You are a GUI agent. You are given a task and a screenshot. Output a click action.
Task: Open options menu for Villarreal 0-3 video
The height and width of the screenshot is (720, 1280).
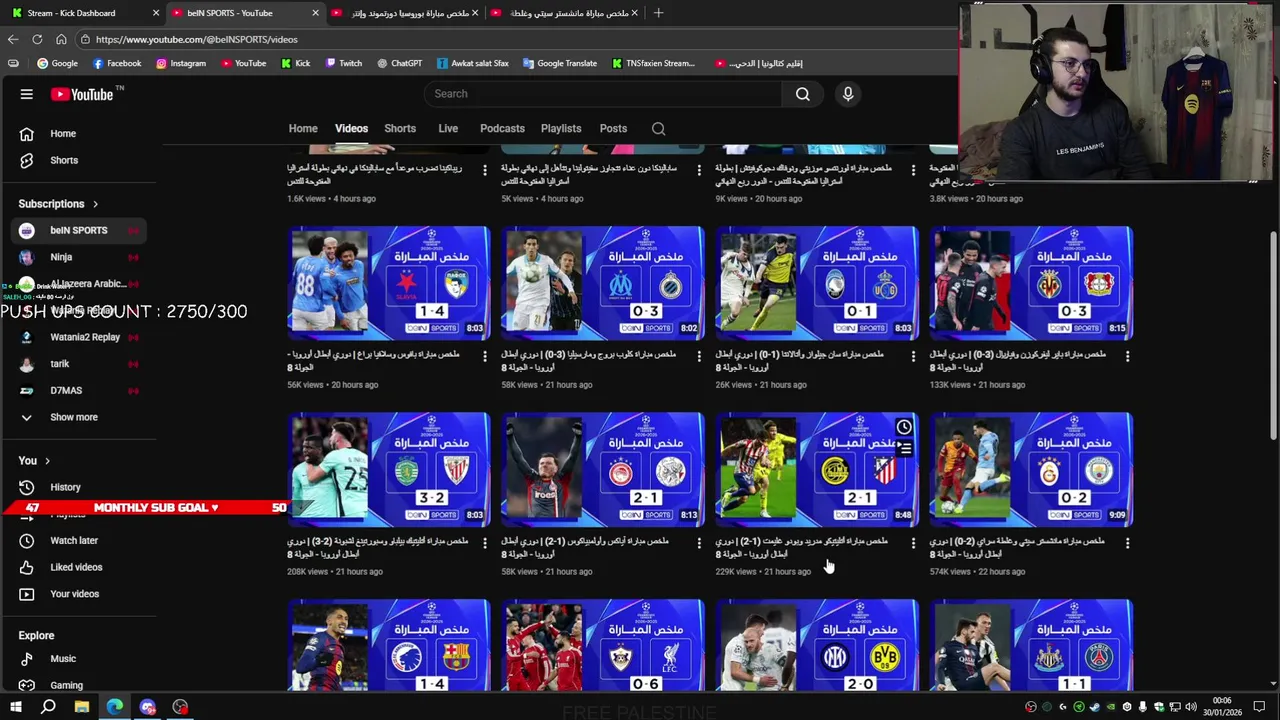coord(1127,356)
